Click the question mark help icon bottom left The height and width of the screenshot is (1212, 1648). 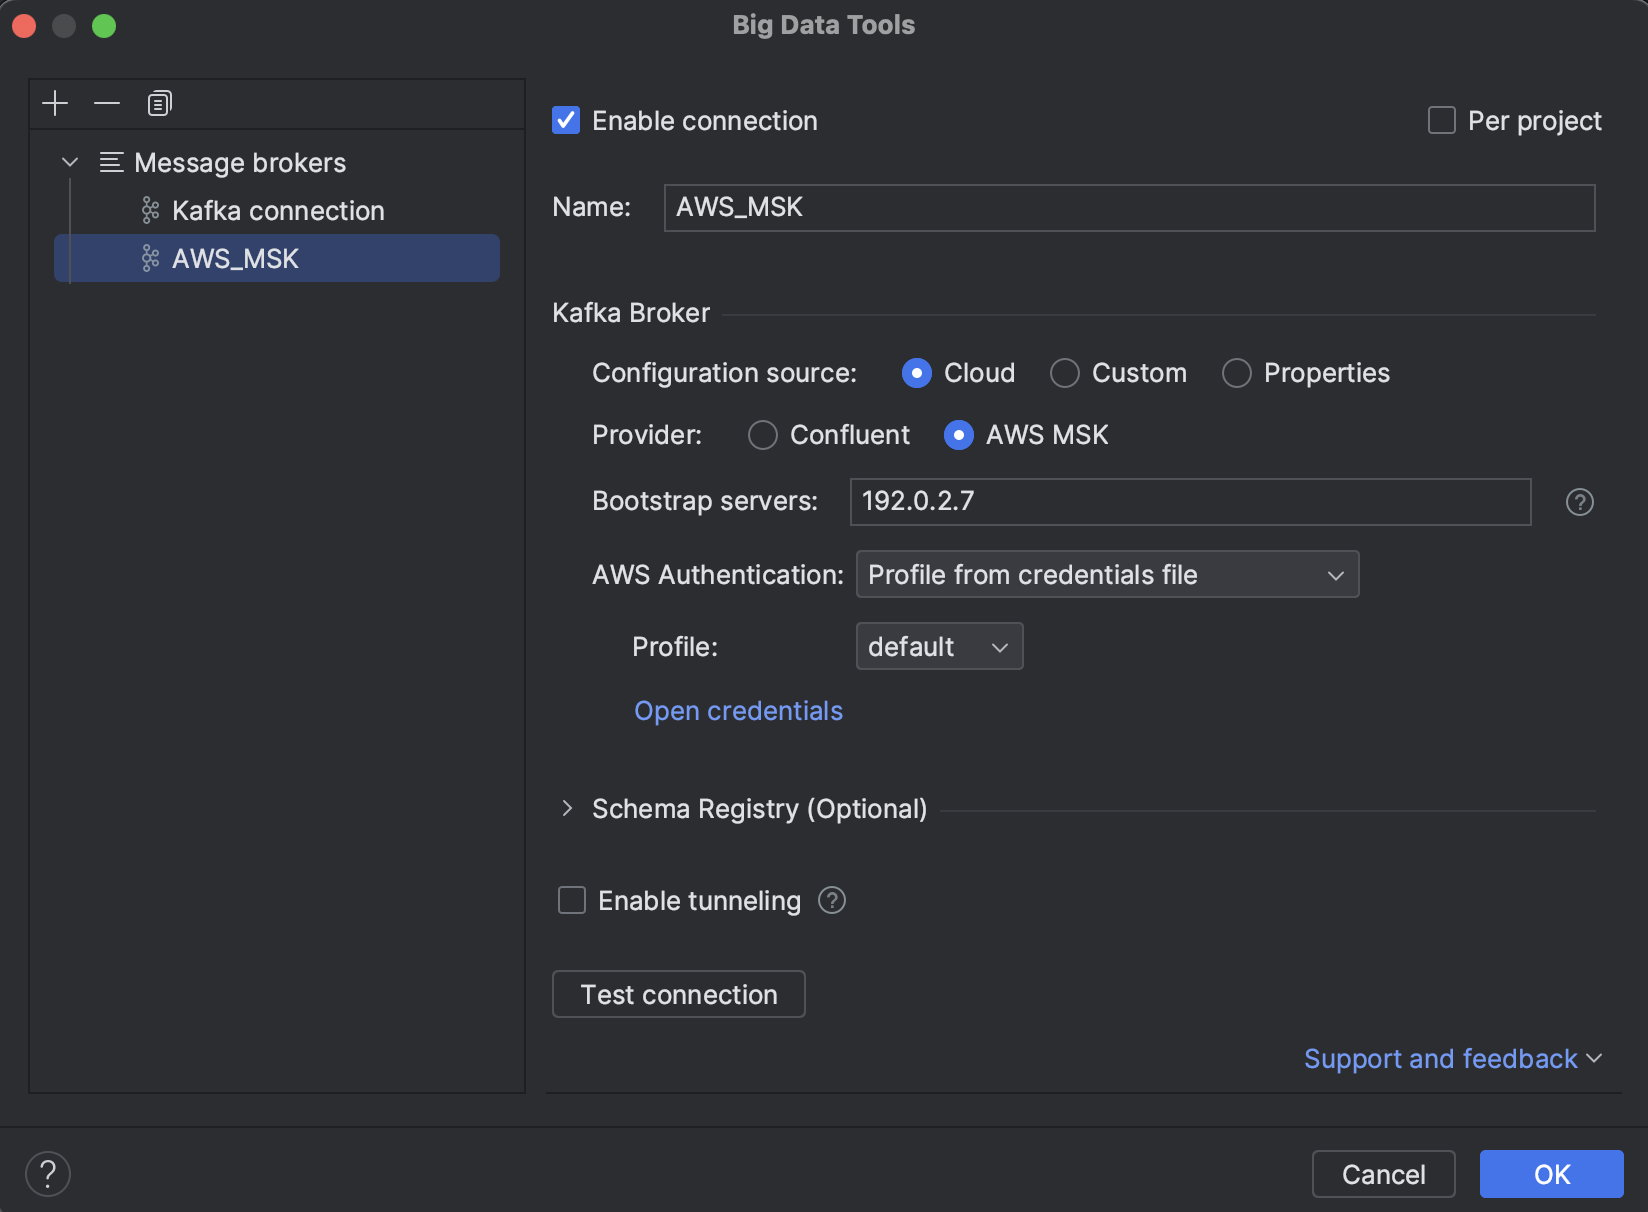click(x=47, y=1174)
